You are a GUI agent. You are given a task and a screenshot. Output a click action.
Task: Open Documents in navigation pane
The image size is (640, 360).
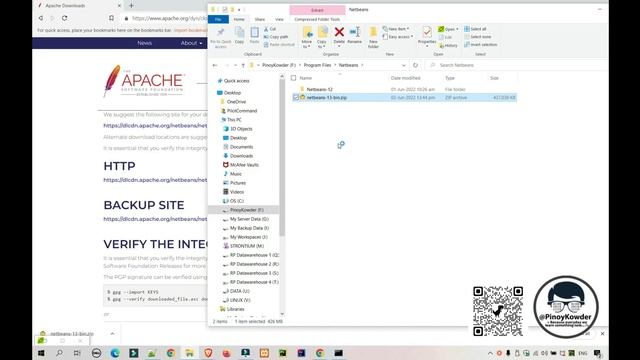tap(241, 147)
